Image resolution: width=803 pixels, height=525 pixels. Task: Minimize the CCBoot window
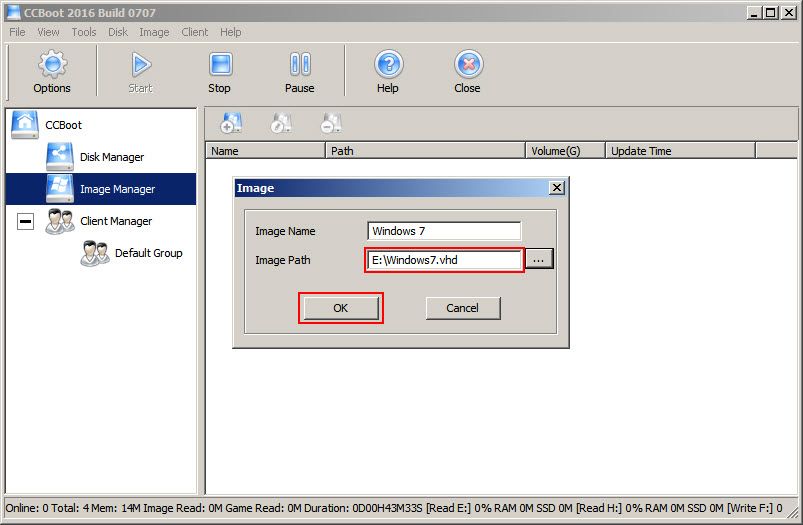pyautogui.click(x=754, y=13)
